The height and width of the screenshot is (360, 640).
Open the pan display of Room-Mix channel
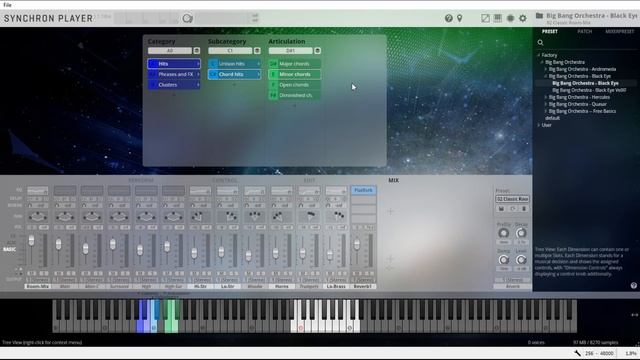click(38, 216)
